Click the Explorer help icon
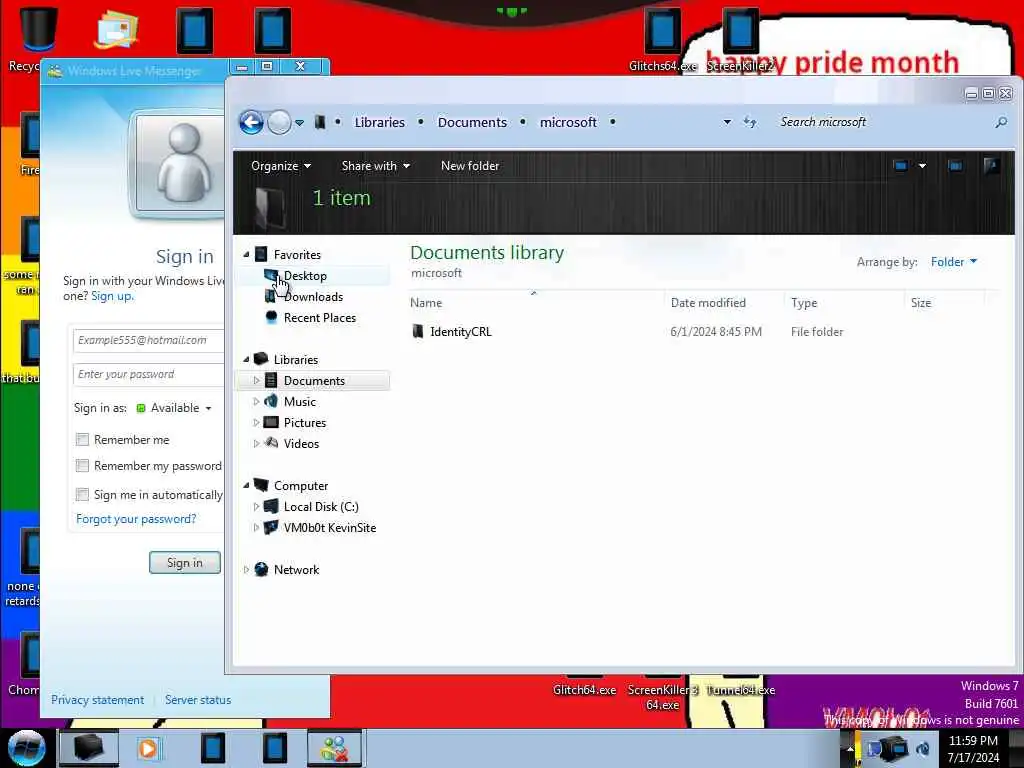The height and width of the screenshot is (768, 1024). 991,166
